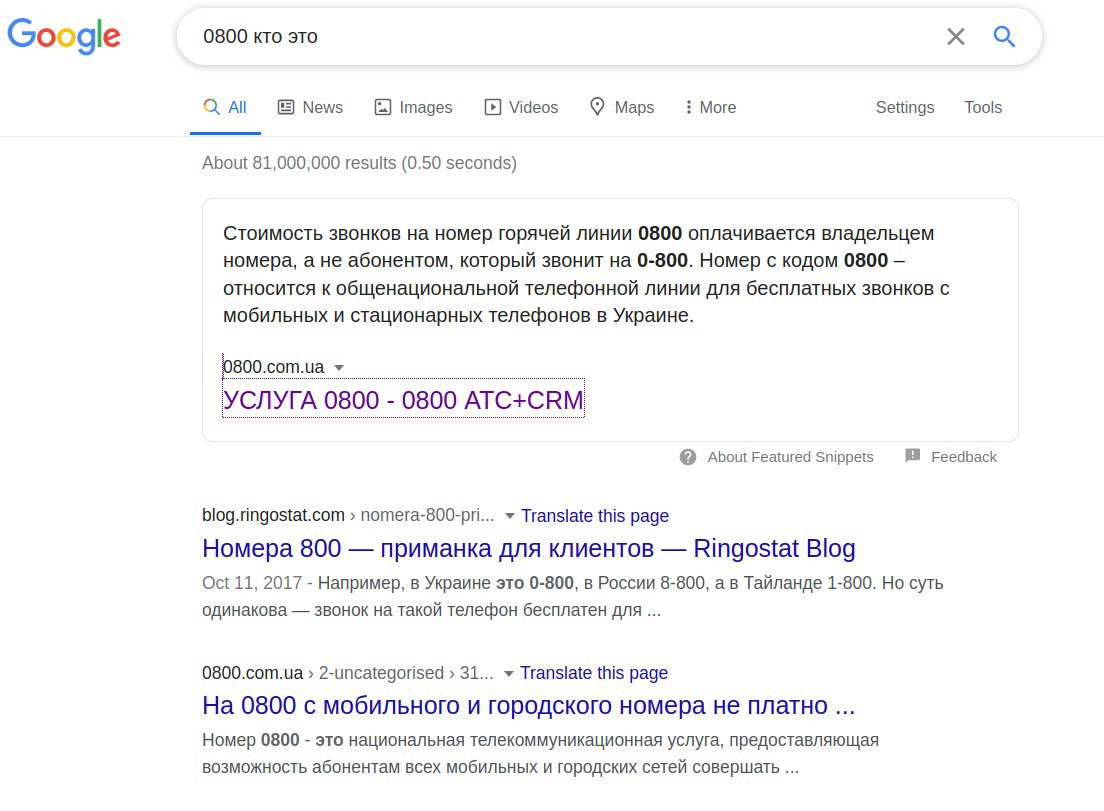
Task: Click 'Номер 0800 - это национальная' description
Action: pyautogui.click(x=540, y=753)
